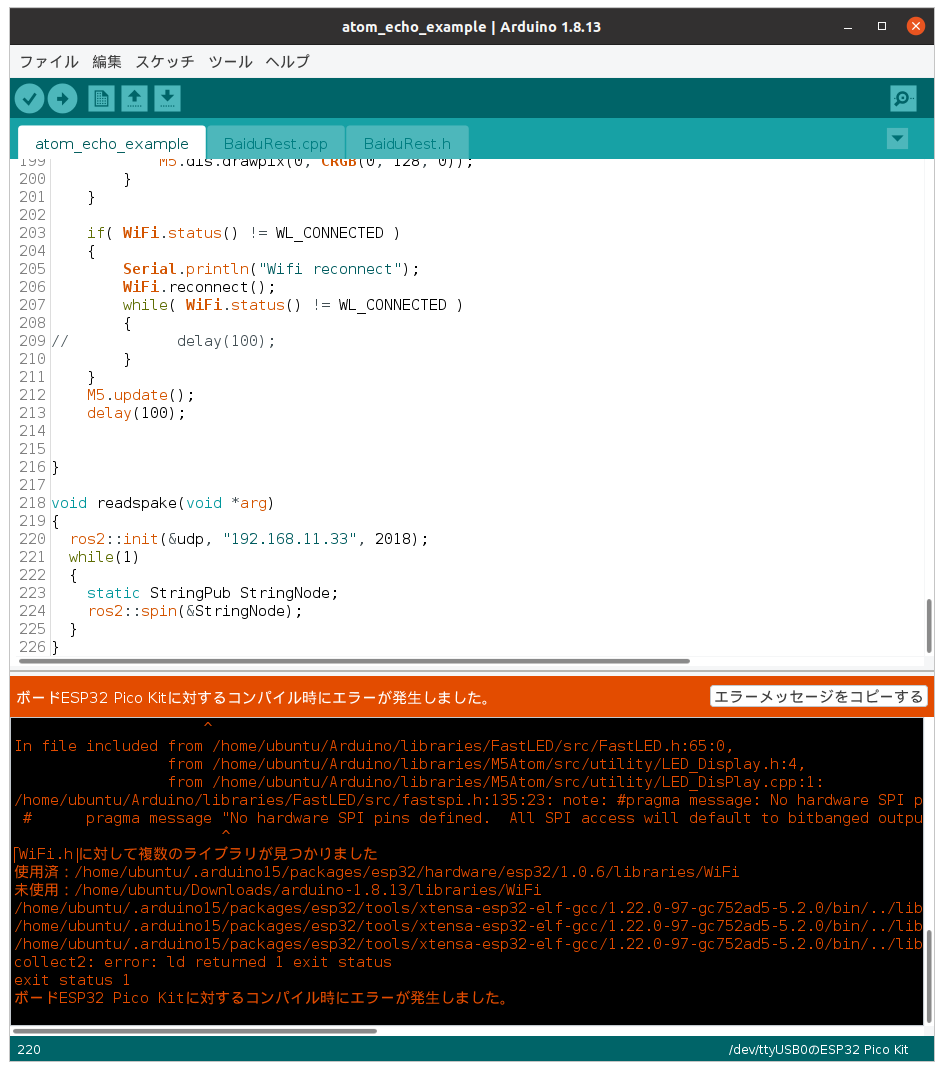The width and height of the screenshot is (944, 1071).
Task: Click the Verify (checkmark) button
Action: point(29,99)
